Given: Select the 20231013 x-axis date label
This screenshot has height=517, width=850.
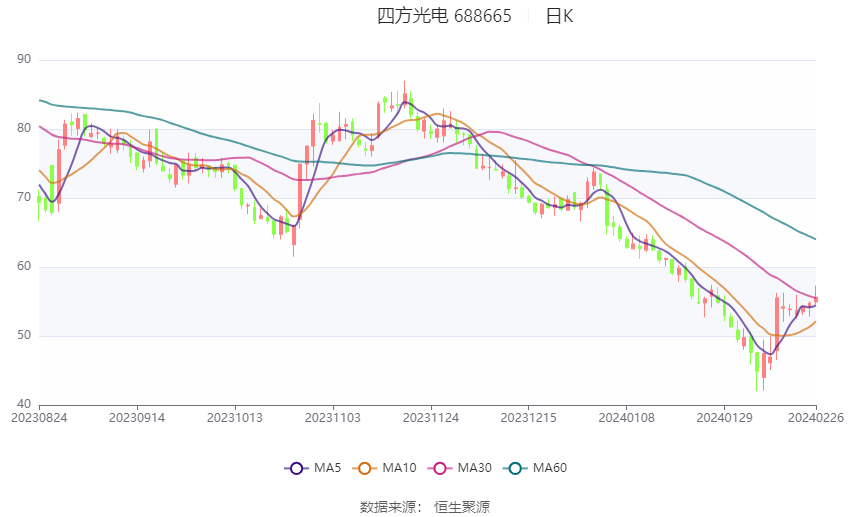Looking at the screenshot, I should coord(235,418).
